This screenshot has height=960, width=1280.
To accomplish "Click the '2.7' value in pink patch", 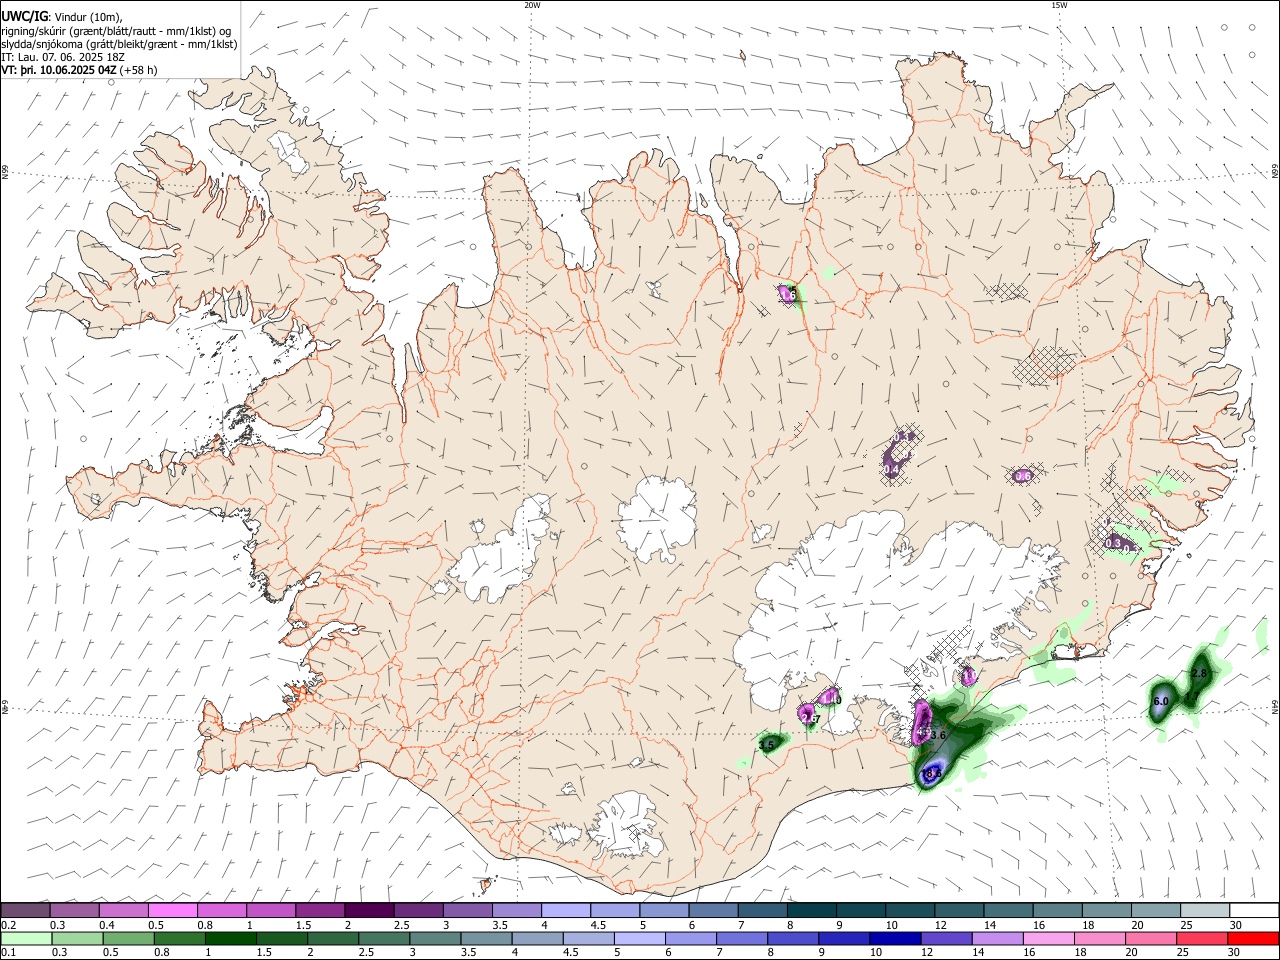I will click(811, 719).
